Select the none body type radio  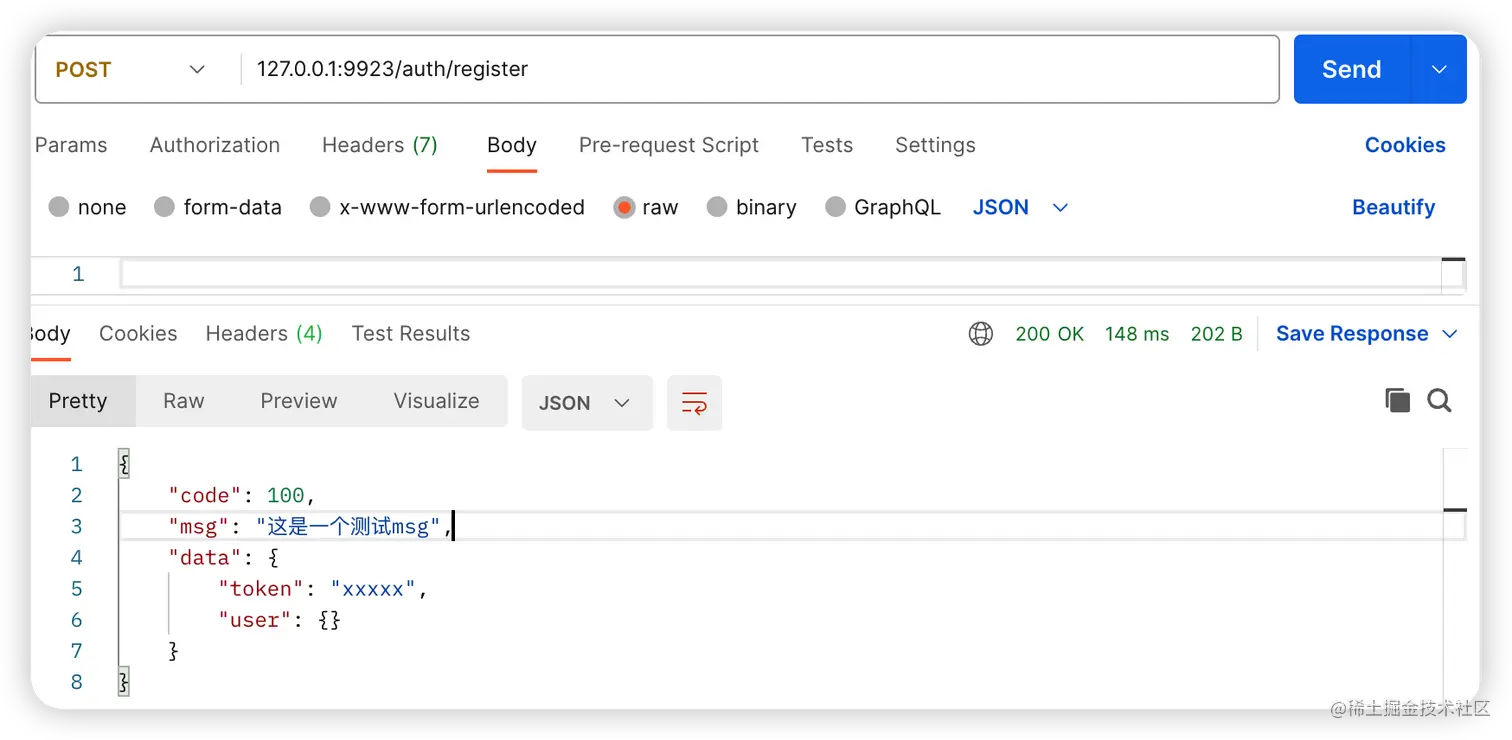pos(59,207)
